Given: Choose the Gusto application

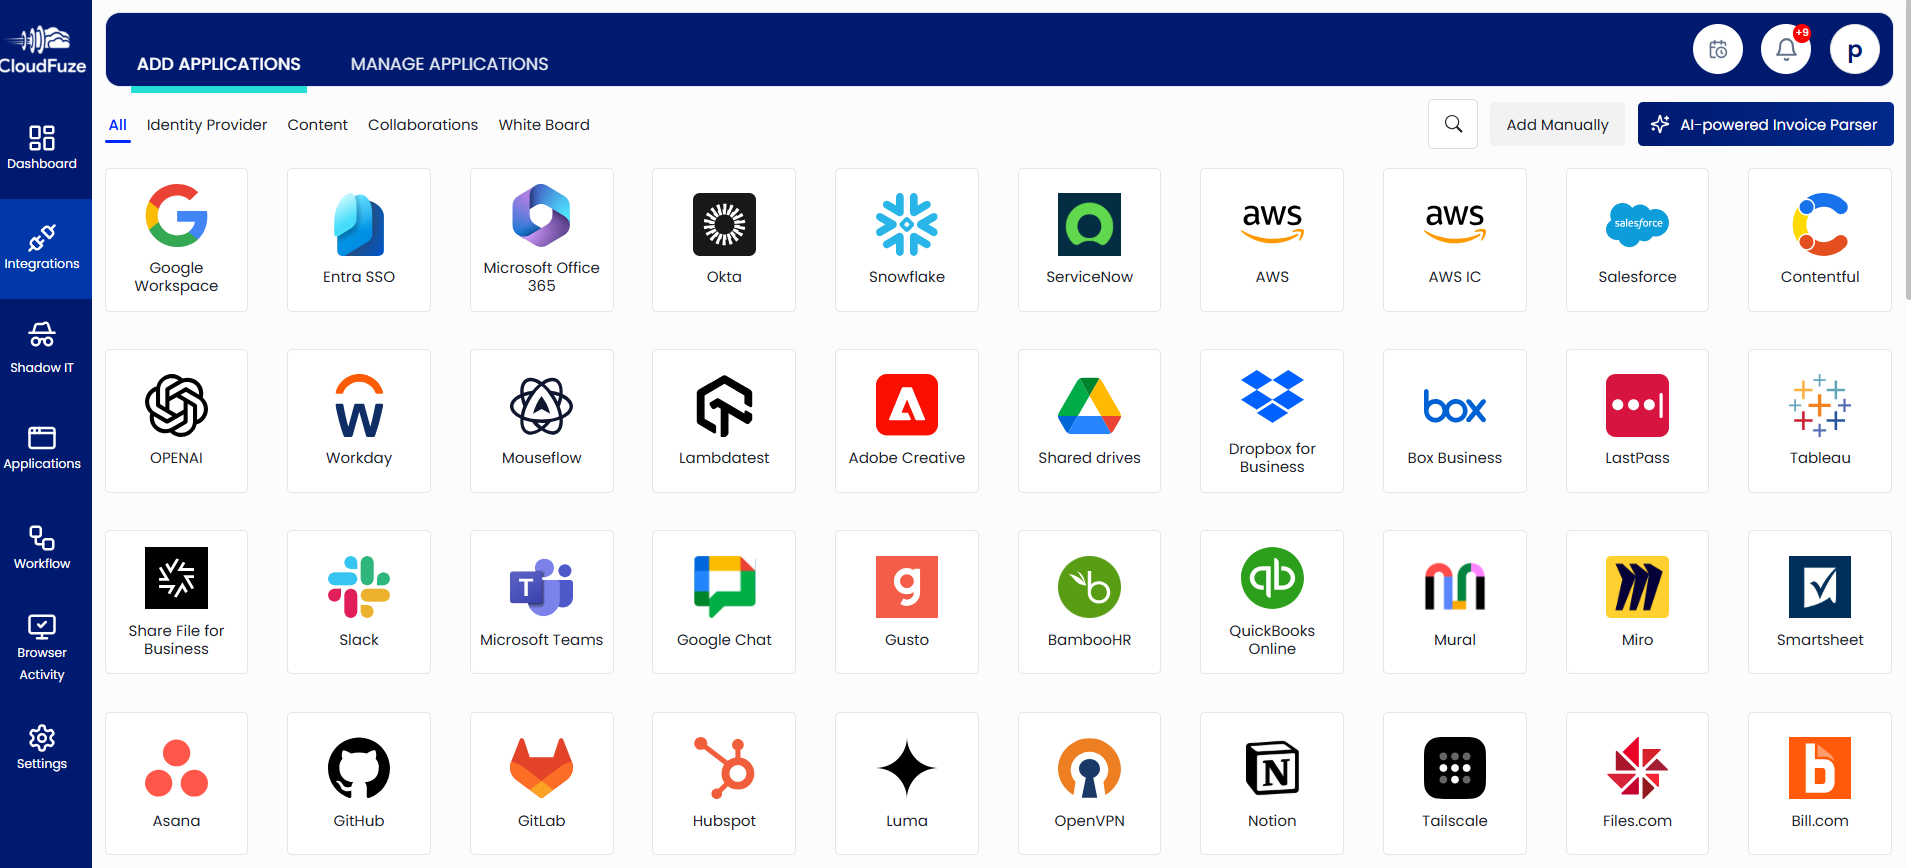Looking at the screenshot, I should coord(907,602).
